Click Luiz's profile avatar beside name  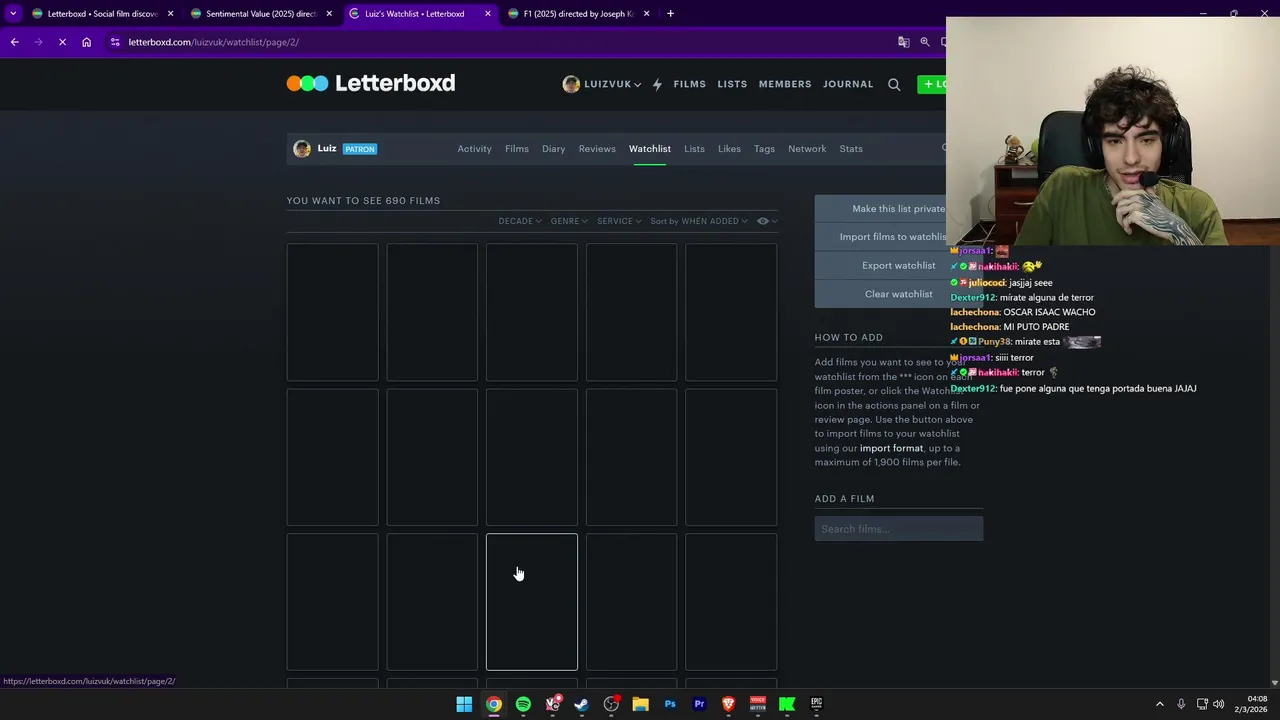point(302,149)
